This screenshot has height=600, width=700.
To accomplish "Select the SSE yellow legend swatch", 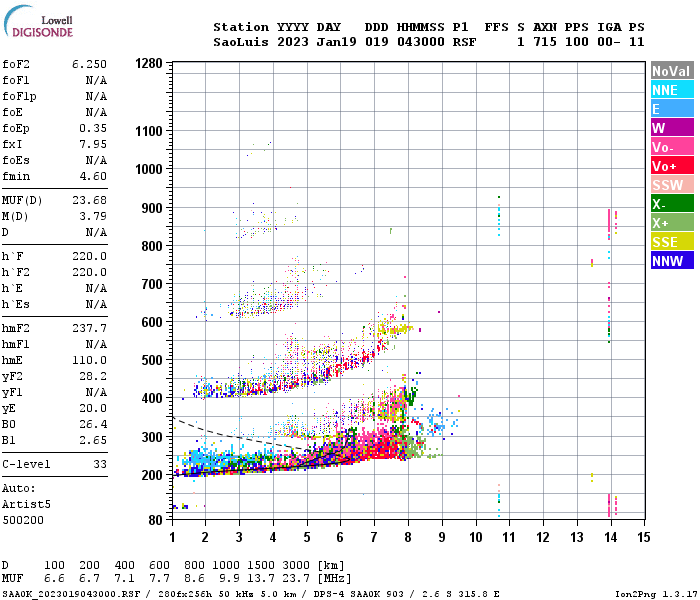I will tap(672, 242).
